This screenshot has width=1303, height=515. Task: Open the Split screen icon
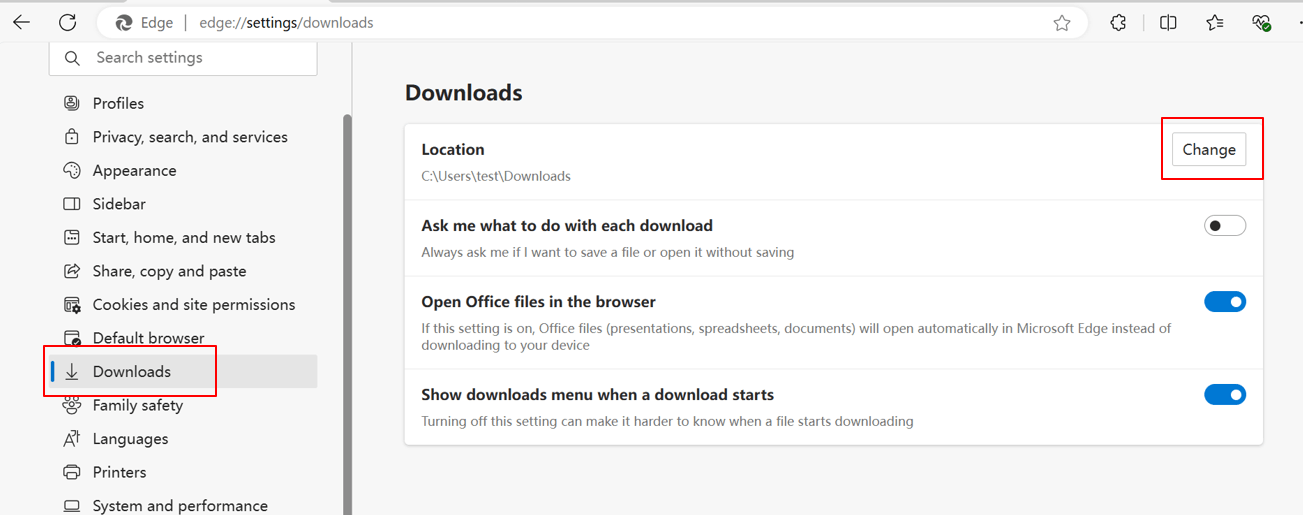(1168, 22)
